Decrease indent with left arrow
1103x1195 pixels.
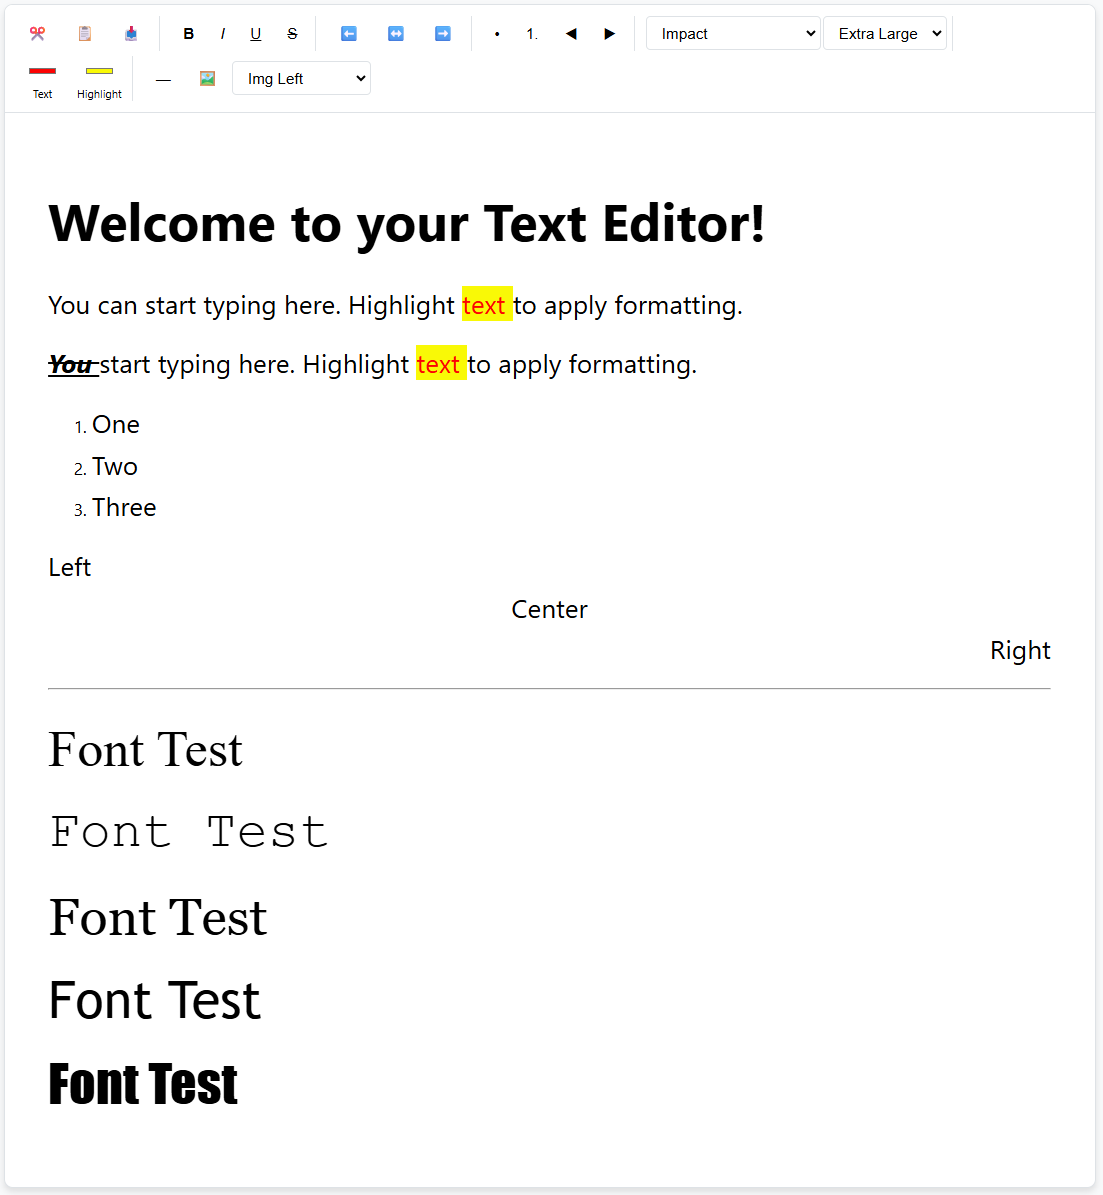pyautogui.click(x=571, y=33)
